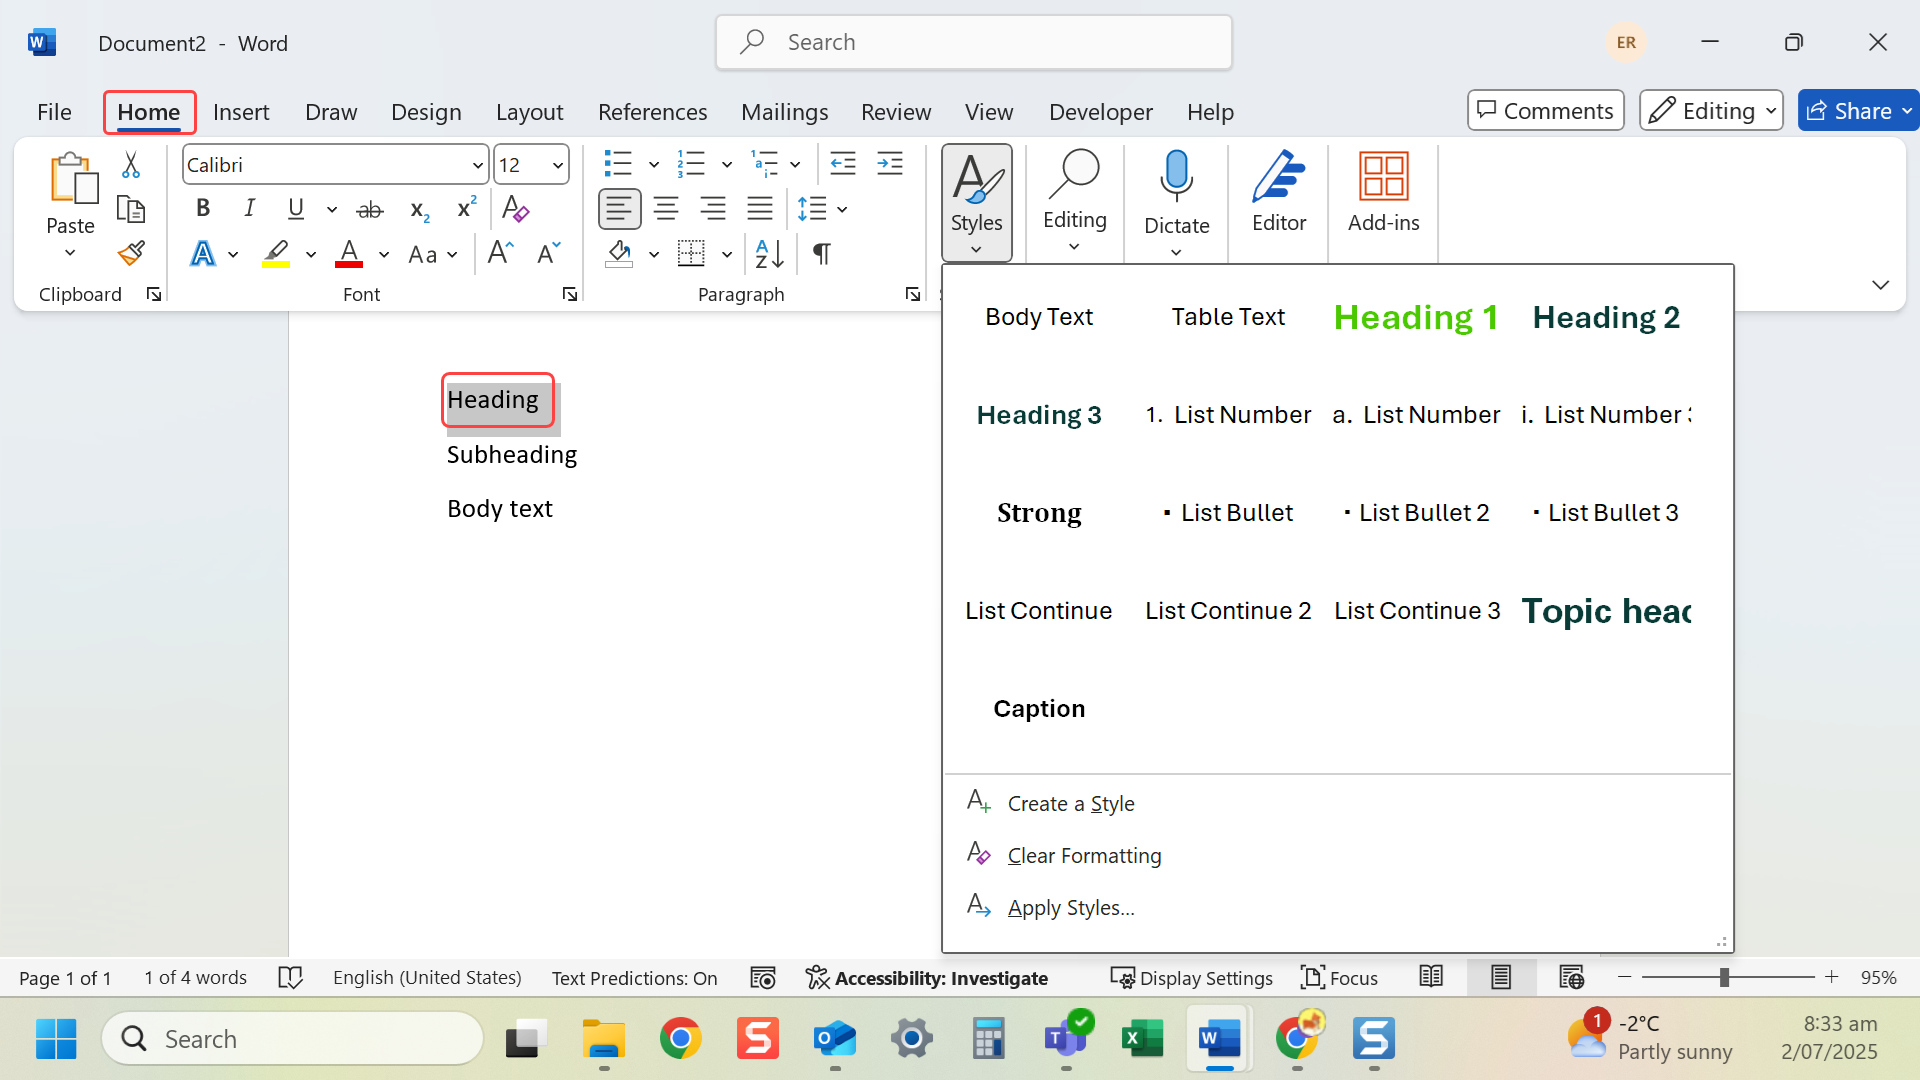The image size is (1920, 1080).
Task: Open spelling proofing status icon
Action: coord(290,978)
